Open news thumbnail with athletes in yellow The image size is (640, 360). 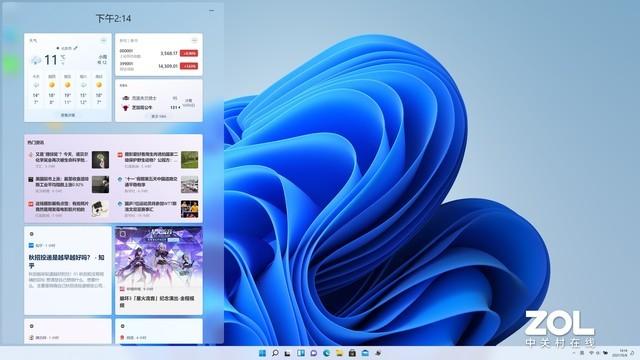tap(189, 209)
